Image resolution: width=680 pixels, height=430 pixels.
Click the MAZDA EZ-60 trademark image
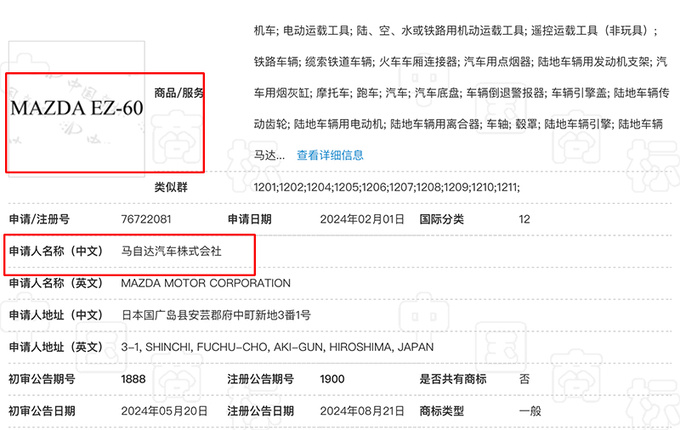77,108
